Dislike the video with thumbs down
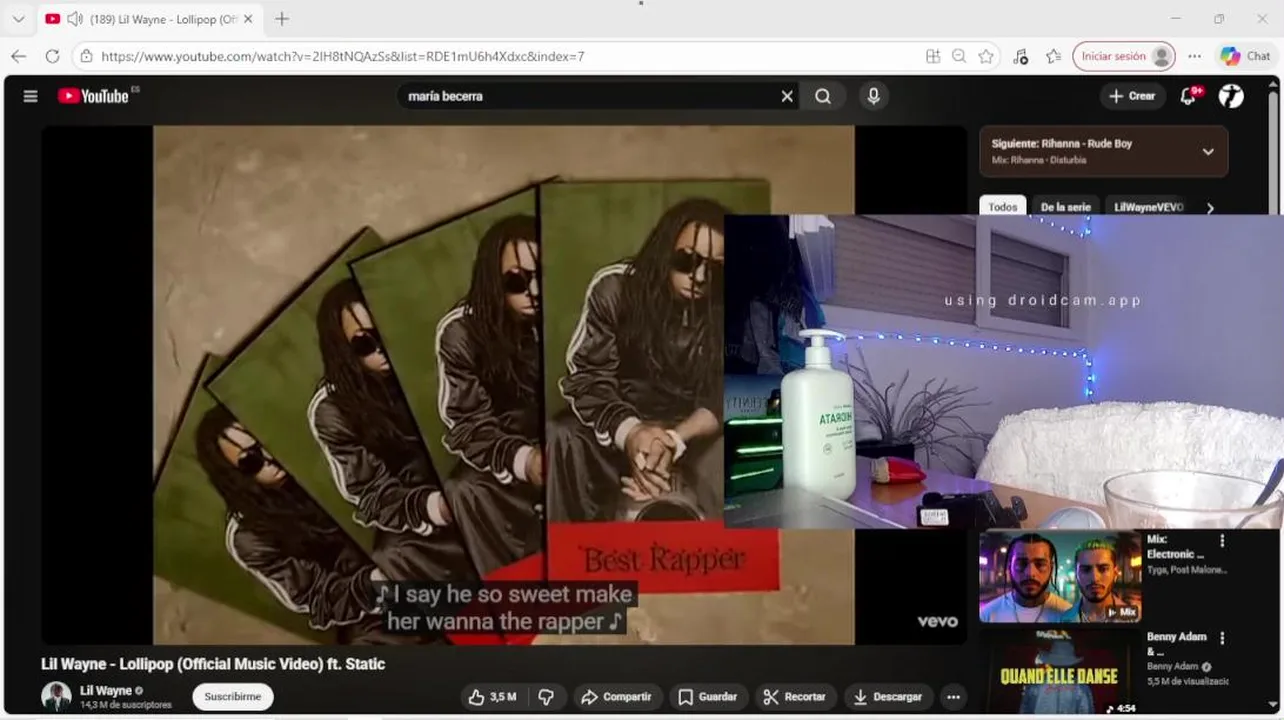Screen dimensions: 1284x720 coord(546,697)
